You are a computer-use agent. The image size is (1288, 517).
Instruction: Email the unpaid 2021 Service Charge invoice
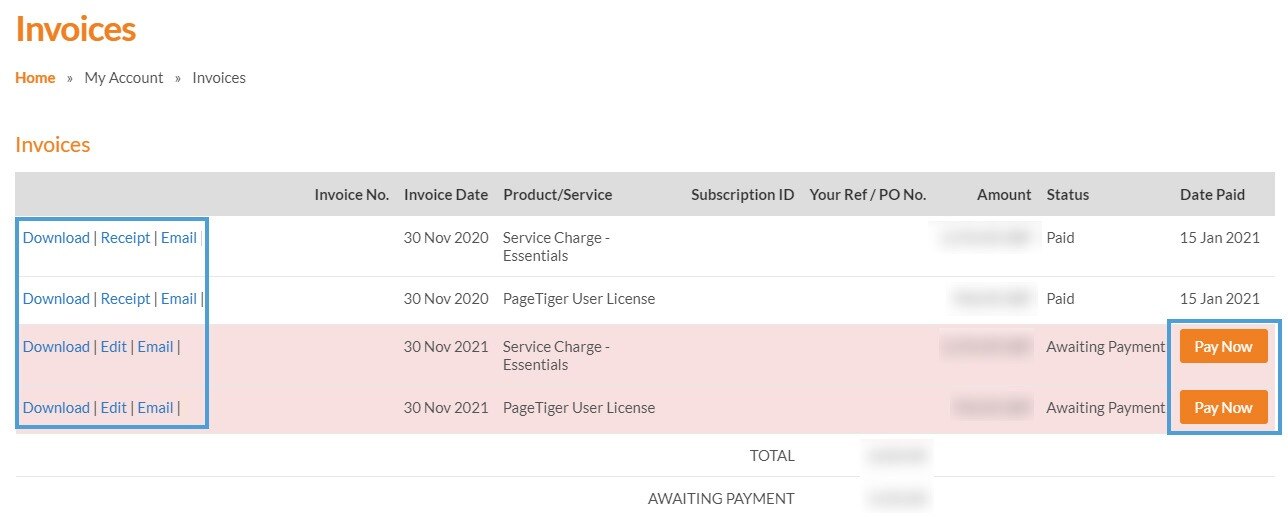click(155, 347)
